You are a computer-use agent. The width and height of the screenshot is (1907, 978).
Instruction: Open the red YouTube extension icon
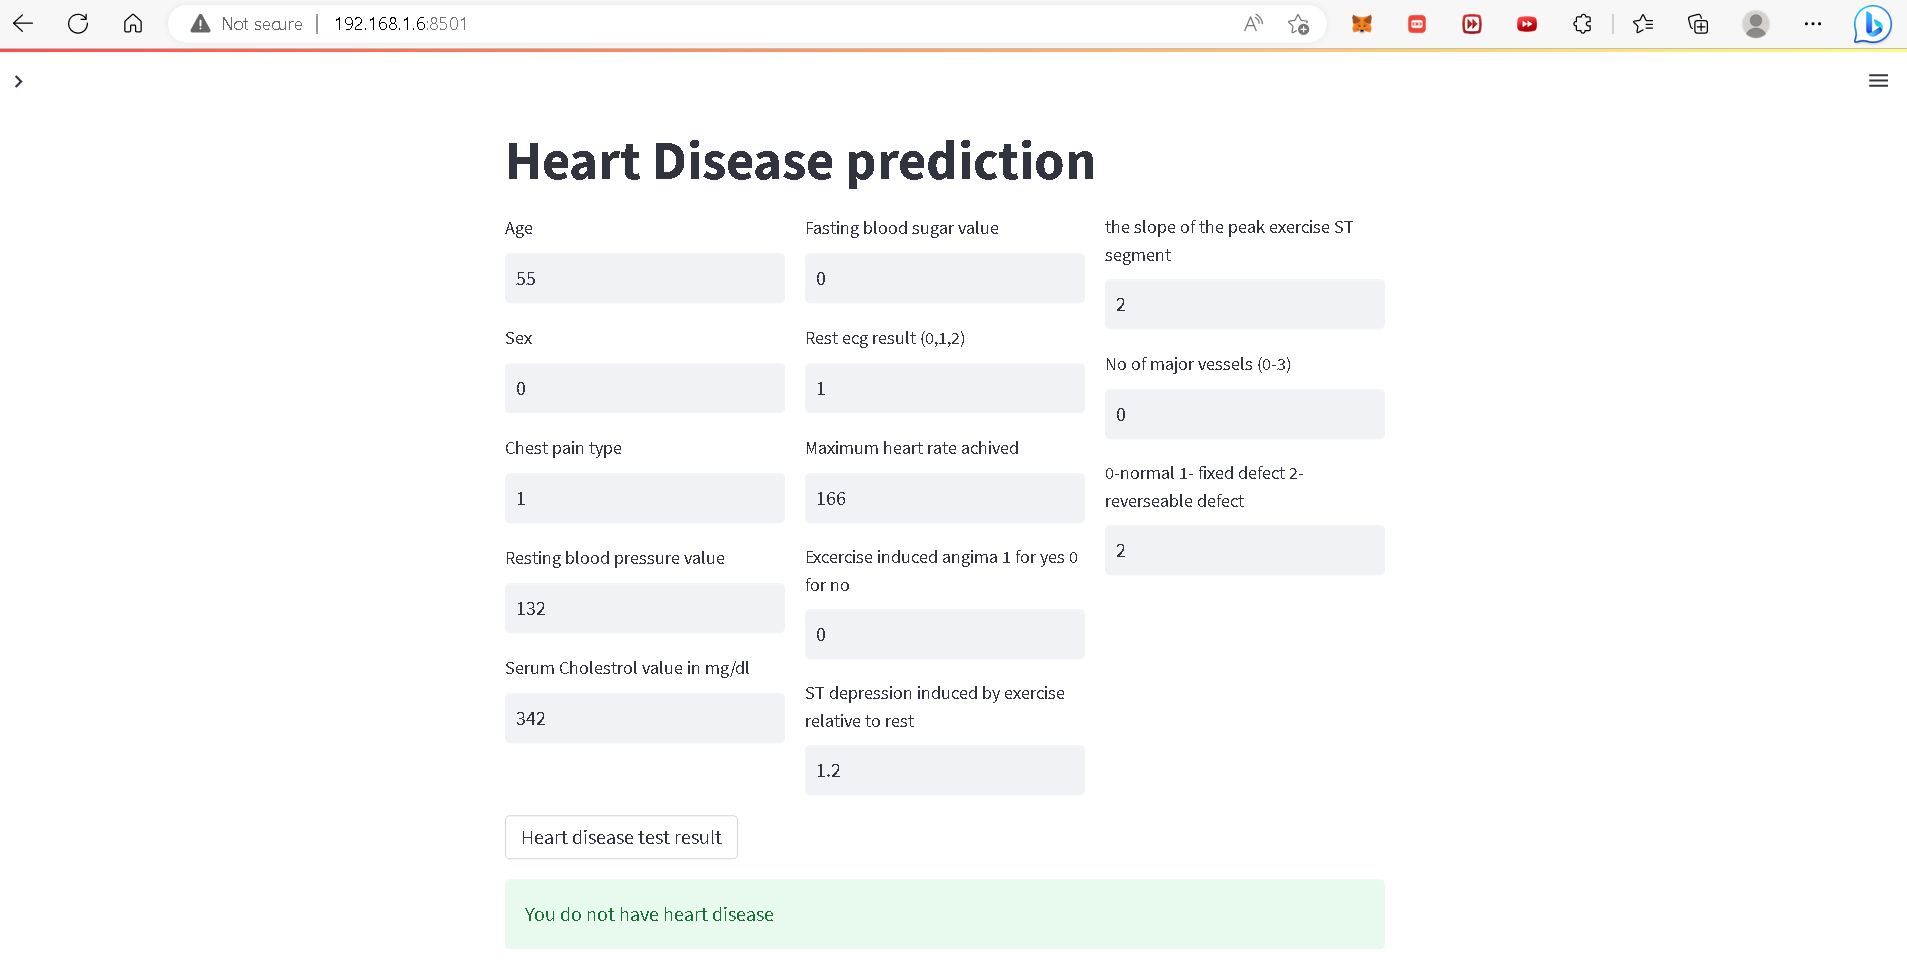point(1527,23)
